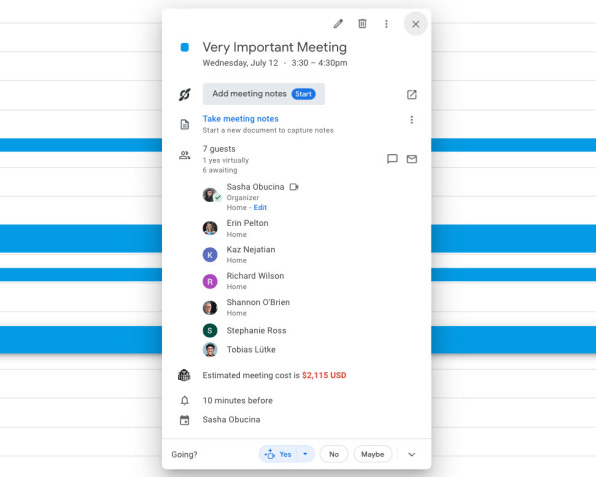Open event options three-dot menu at top

pyautogui.click(x=386, y=24)
